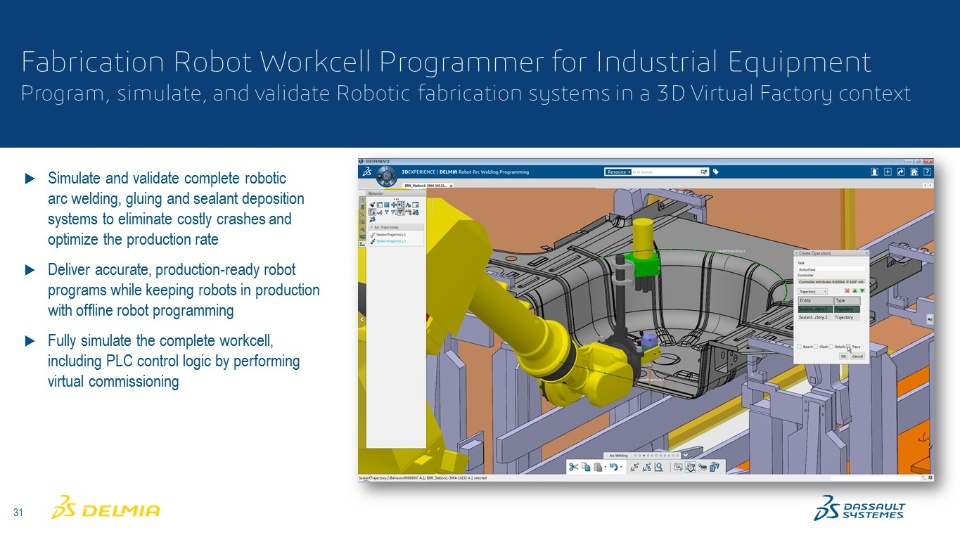Click the scissors cut icon in bottom toolbar
The image size is (960, 540).
tap(574, 467)
